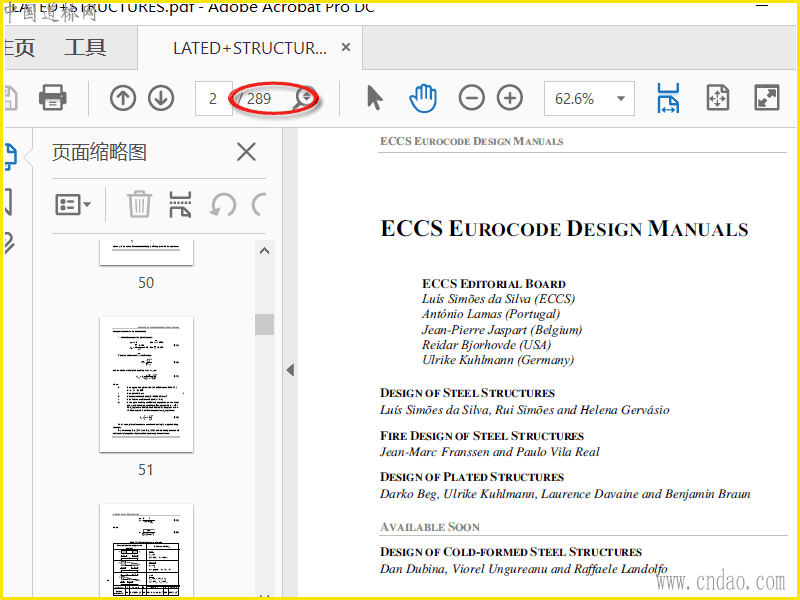The width and height of the screenshot is (800, 600).
Task: Click 'Ulrike Kuhlmann (Germany)' line
Action: pos(498,360)
